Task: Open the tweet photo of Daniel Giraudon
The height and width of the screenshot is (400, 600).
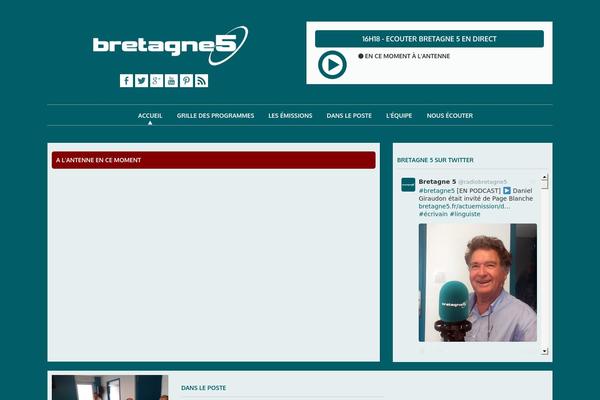Action: [x=478, y=282]
